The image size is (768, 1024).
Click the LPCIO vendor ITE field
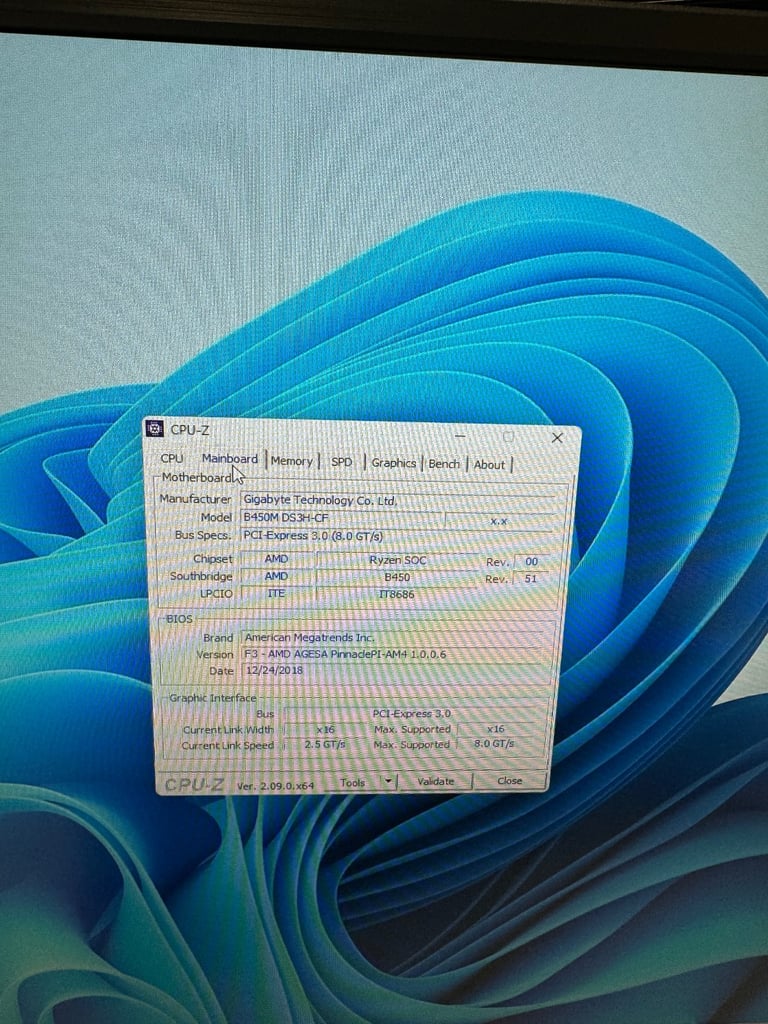click(276, 593)
